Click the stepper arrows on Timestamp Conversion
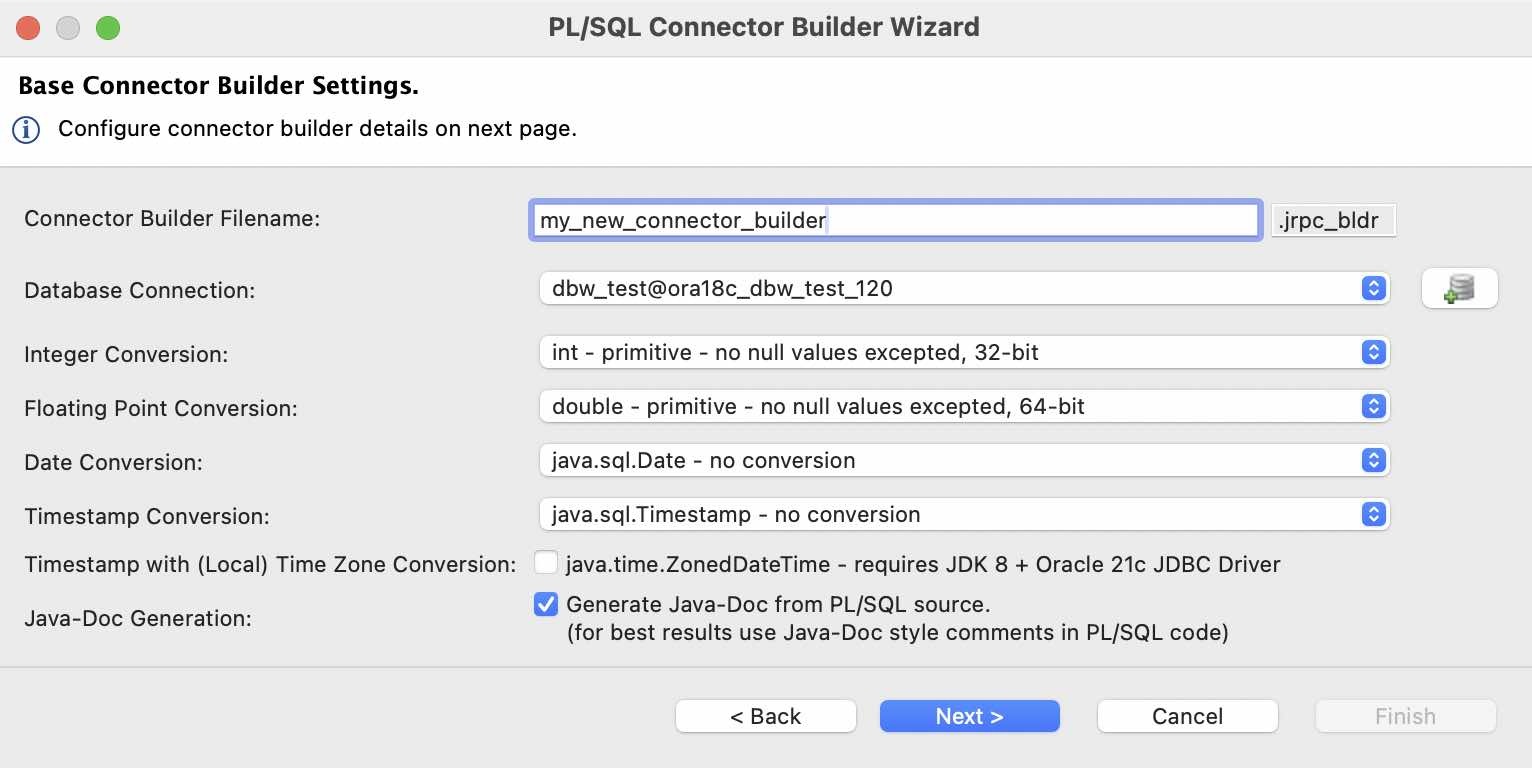1532x768 pixels. [x=1374, y=514]
